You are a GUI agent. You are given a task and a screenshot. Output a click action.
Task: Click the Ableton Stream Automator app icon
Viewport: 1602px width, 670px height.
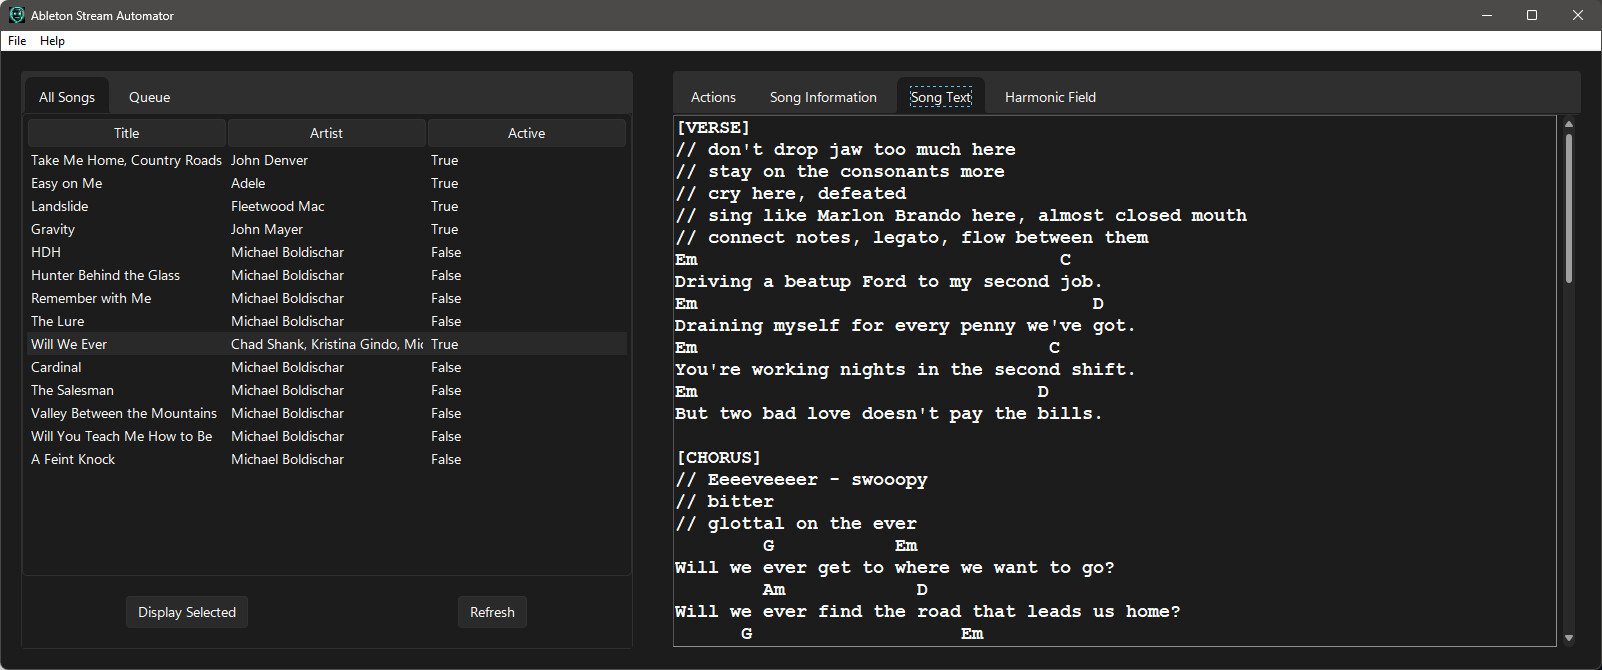click(17, 15)
